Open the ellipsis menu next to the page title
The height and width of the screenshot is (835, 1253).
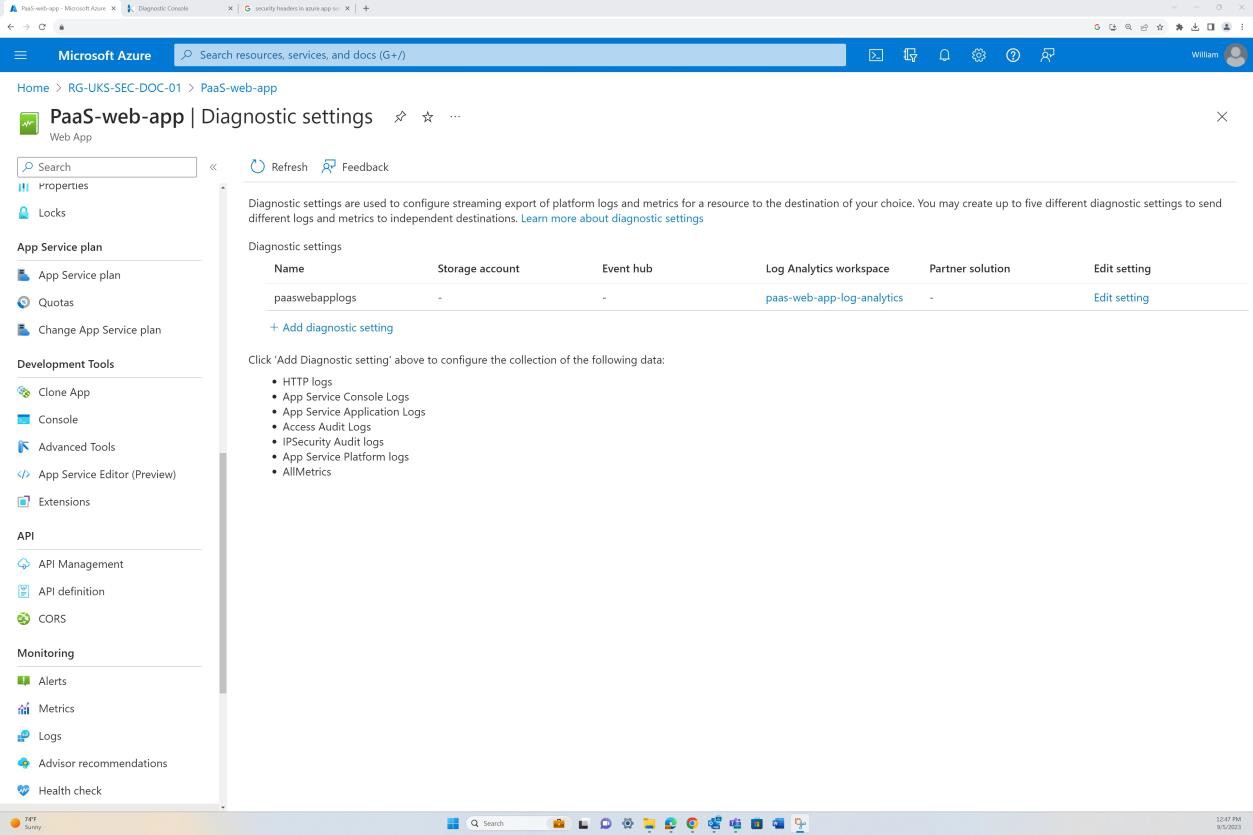pyautogui.click(x=455, y=117)
